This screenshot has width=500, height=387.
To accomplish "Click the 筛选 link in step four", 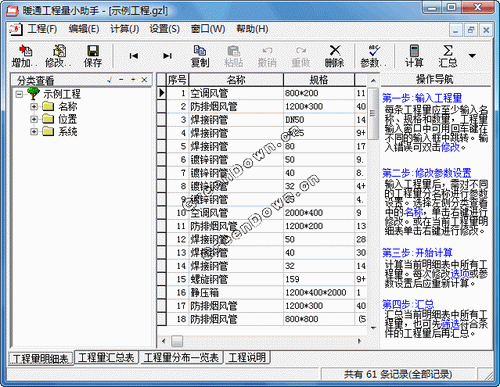I will click(x=450, y=323).
